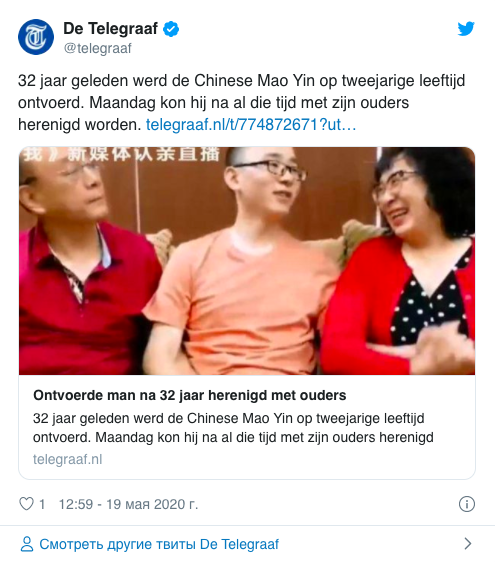
Task: Follow the telegraaf.nl/t/774872671 link in the tweet
Action: pyautogui.click(x=251, y=125)
